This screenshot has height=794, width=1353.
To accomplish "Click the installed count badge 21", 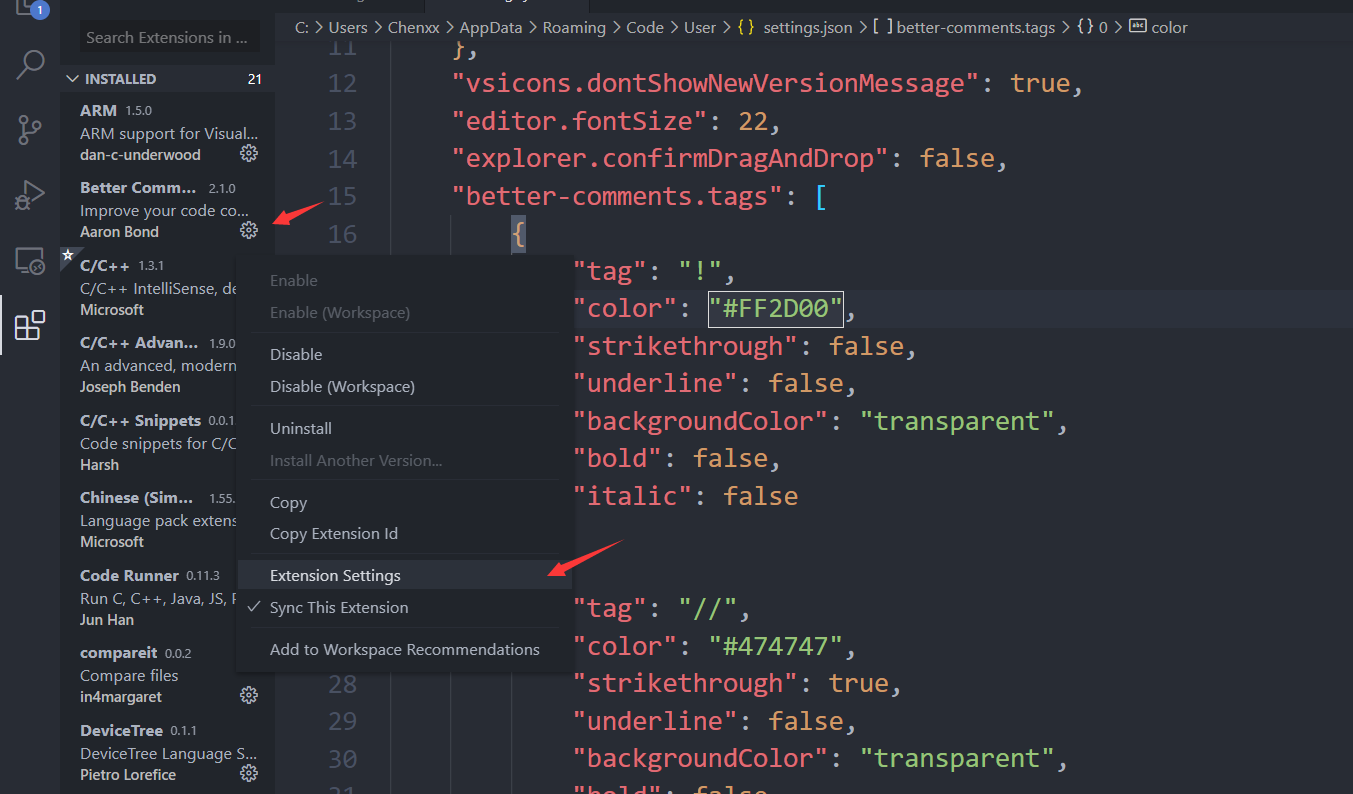I will [255, 79].
